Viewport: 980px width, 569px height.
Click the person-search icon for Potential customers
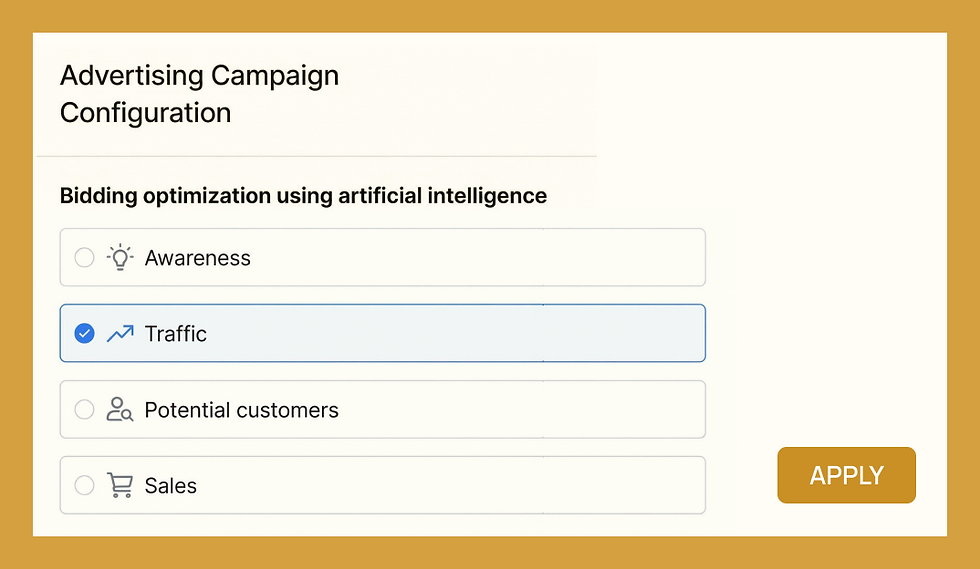point(119,410)
